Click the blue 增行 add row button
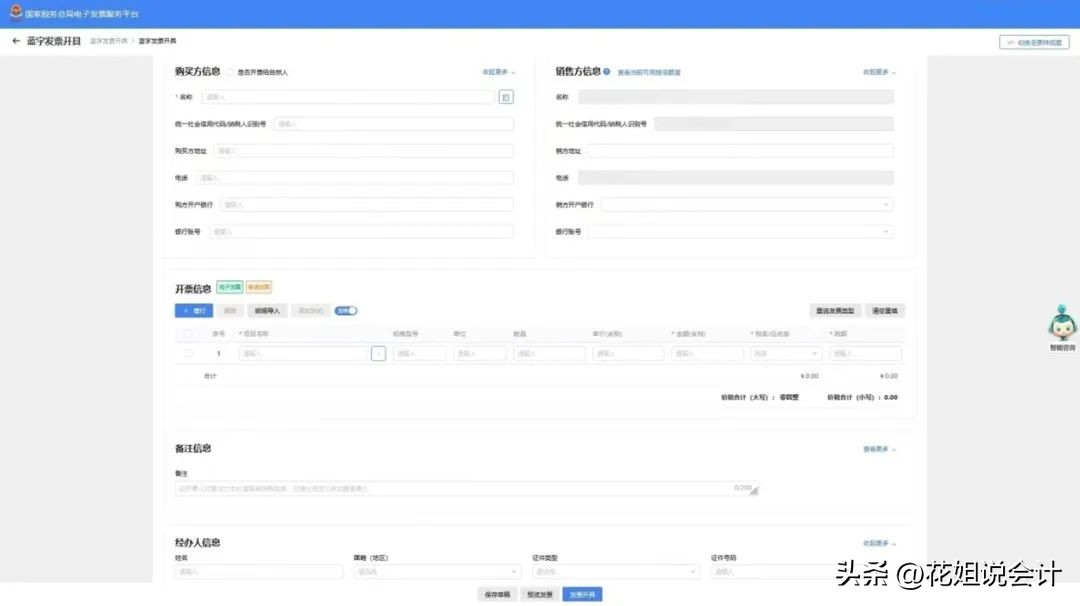The image size is (1080, 606). click(194, 311)
